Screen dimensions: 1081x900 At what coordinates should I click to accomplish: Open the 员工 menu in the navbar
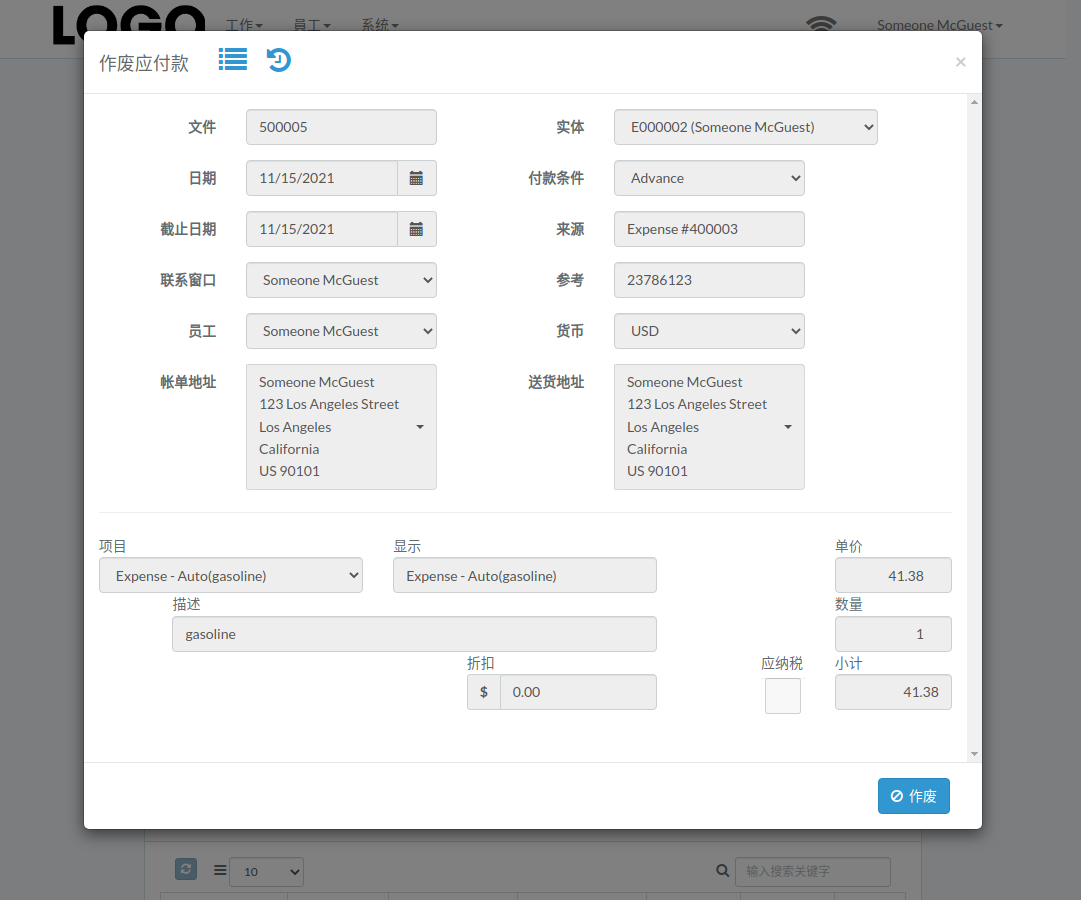click(312, 26)
